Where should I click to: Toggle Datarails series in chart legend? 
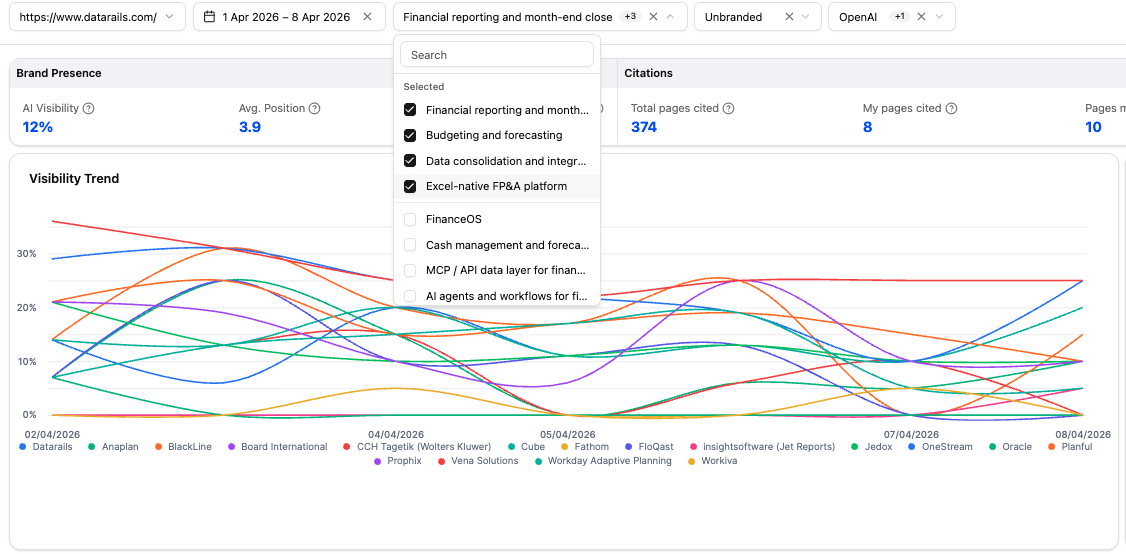[x=46, y=447]
